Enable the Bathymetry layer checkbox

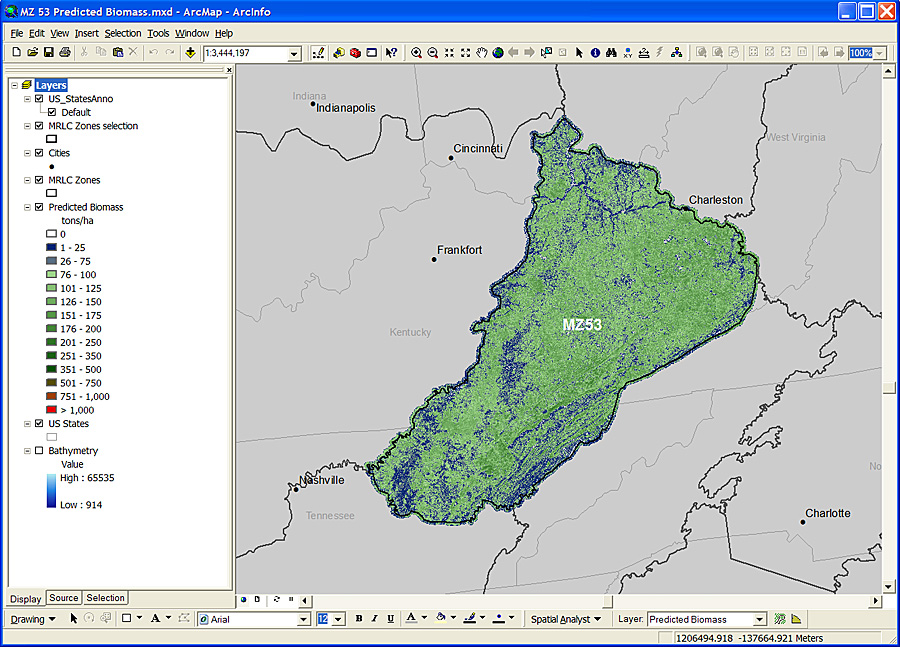pos(39,451)
